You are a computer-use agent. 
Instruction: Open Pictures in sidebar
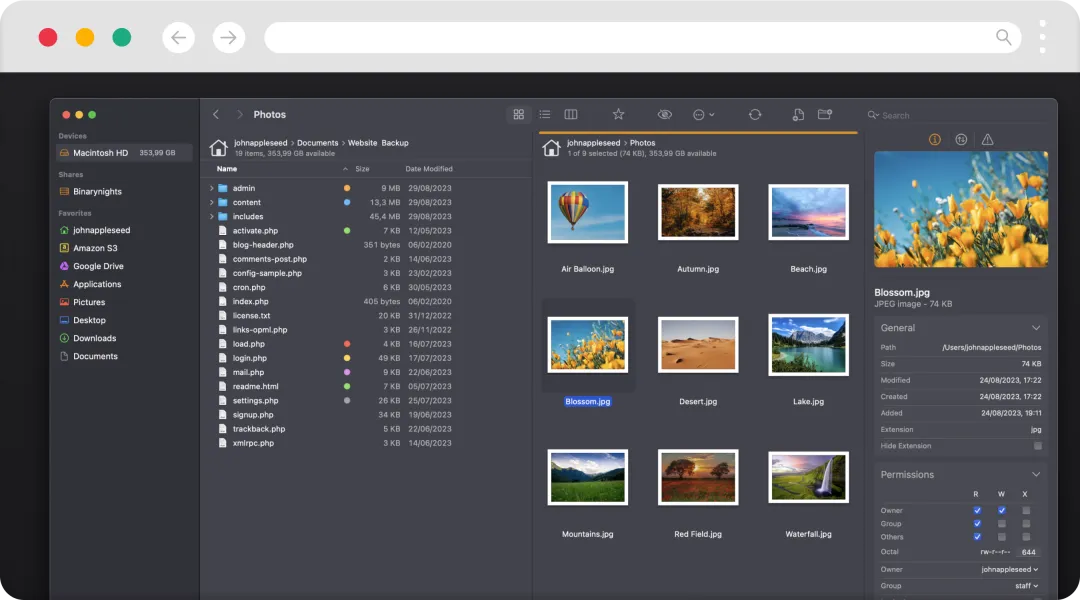[x=89, y=302]
